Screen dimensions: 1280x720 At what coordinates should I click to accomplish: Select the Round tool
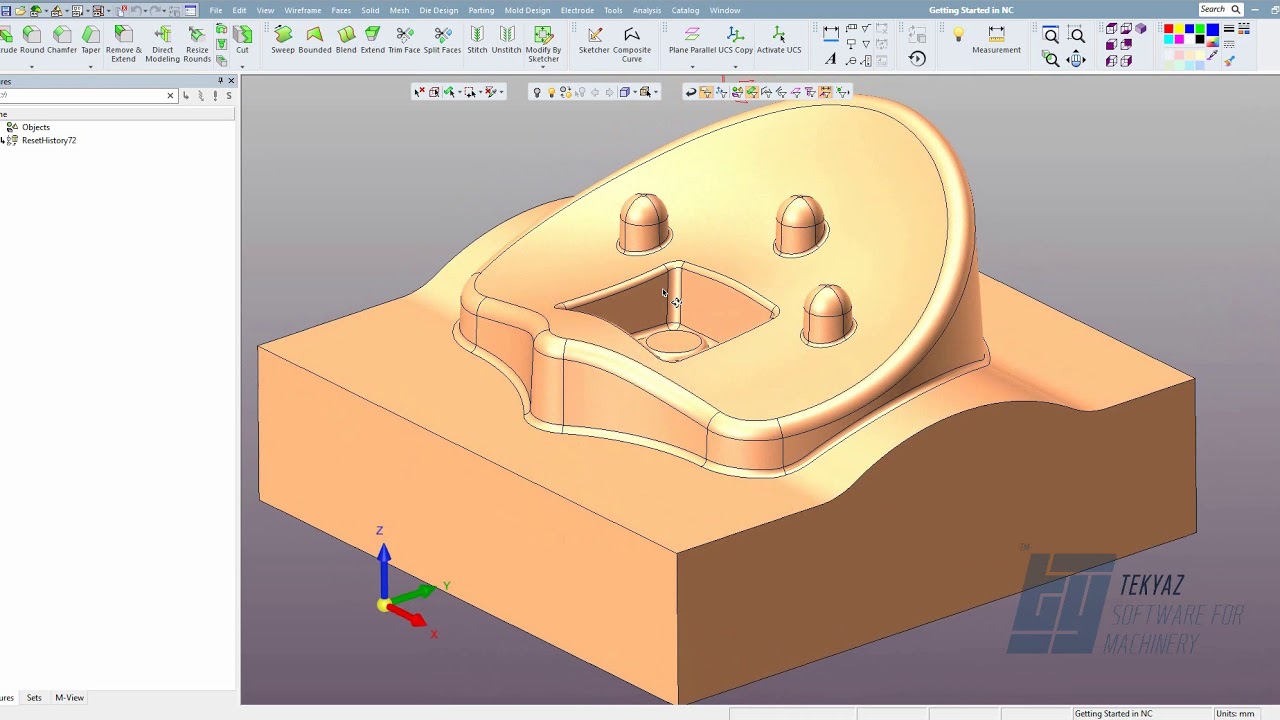[32, 40]
